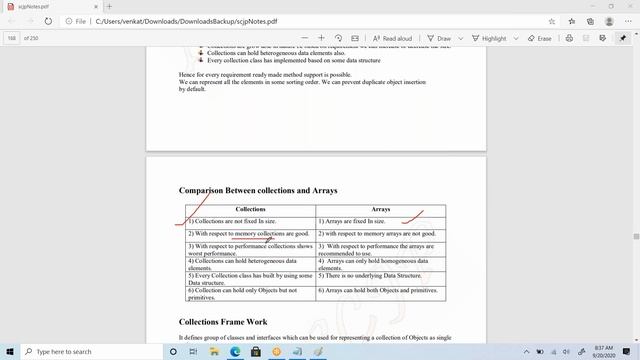The width and height of the screenshot is (640, 360).
Task: Refresh the page
Action: [48, 21]
